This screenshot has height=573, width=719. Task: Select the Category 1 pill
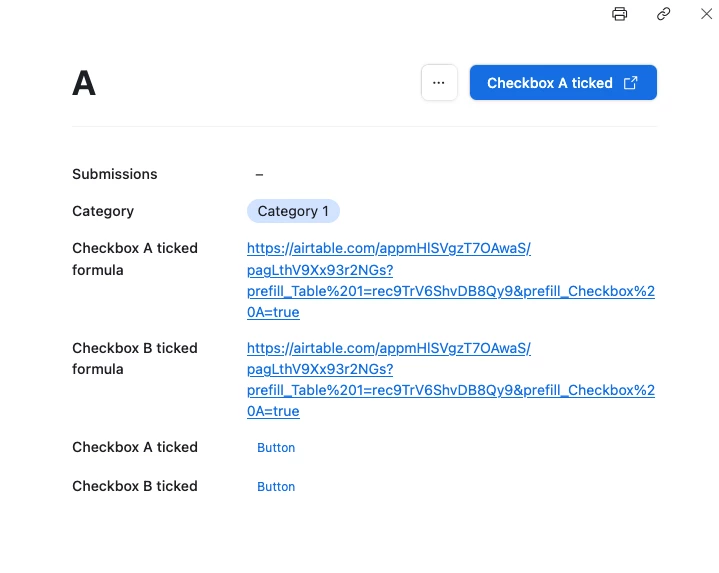(x=293, y=211)
